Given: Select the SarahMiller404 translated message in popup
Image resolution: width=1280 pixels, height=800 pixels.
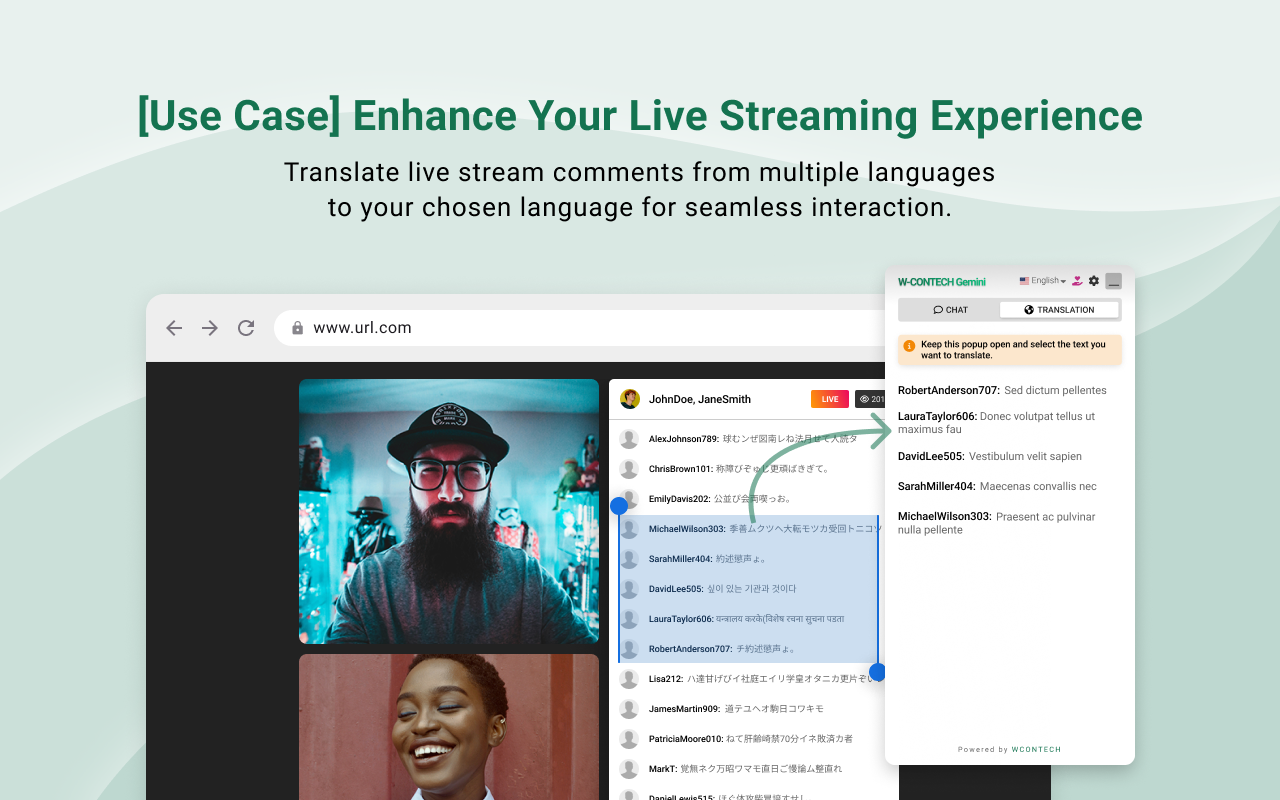Looking at the screenshot, I should [x=997, y=486].
